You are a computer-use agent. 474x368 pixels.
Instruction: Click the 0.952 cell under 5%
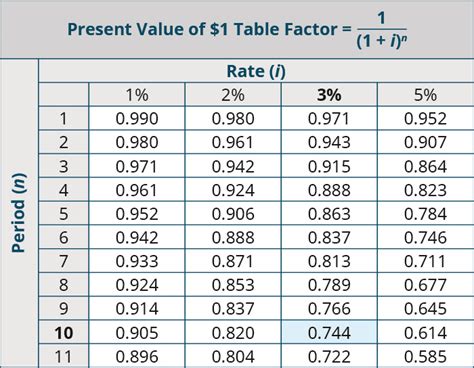(x=426, y=118)
